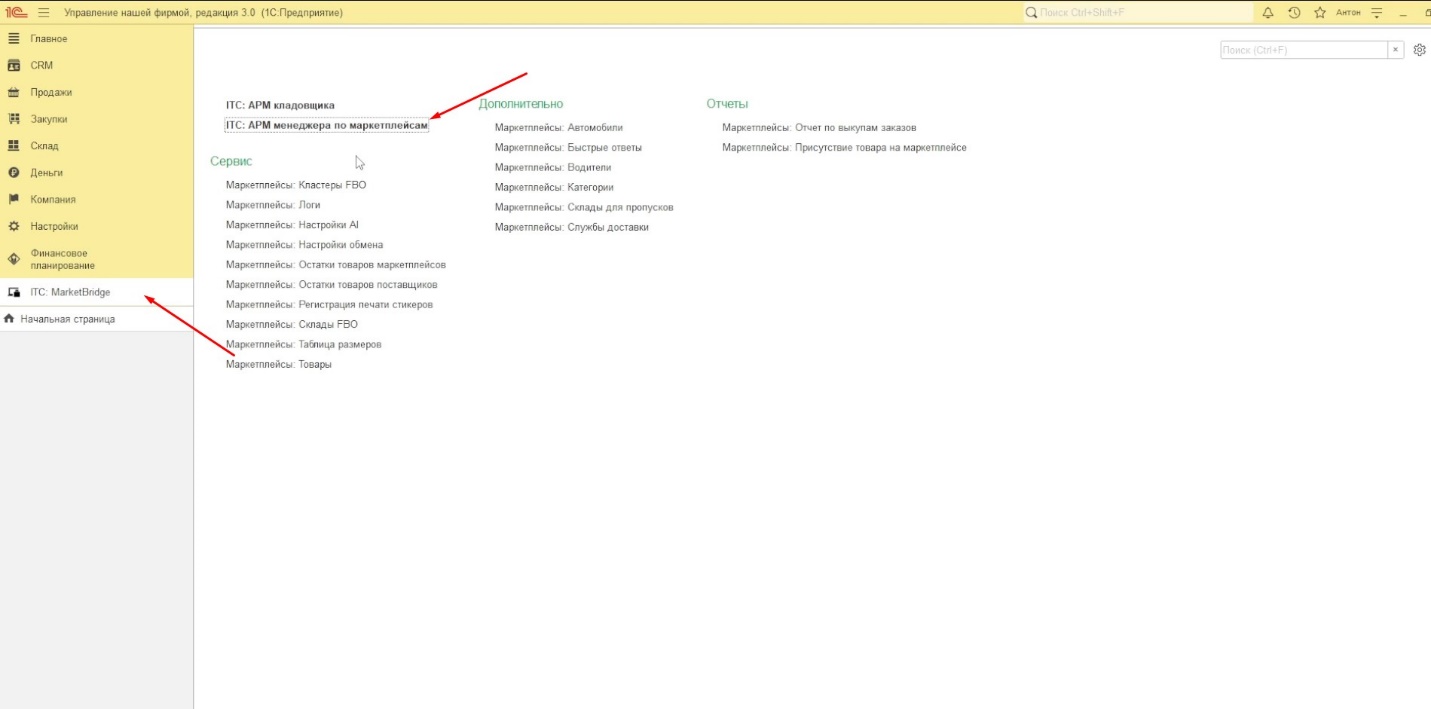The height and width of the screenshot is (709, 1431).
Task: Open Маркетплейсы: Отчет по выкупам заказов
Action: tap(820, 128)
